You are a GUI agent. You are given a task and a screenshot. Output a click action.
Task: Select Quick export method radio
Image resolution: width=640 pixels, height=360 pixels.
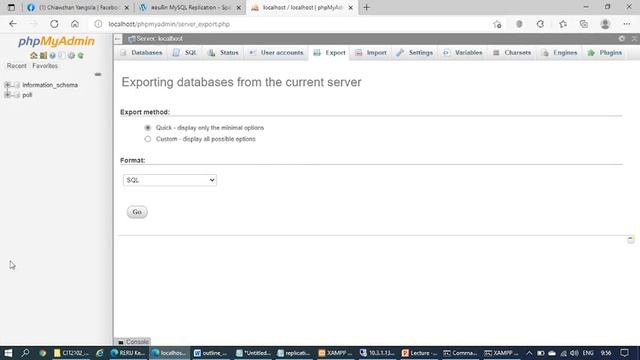pos(148,128)
